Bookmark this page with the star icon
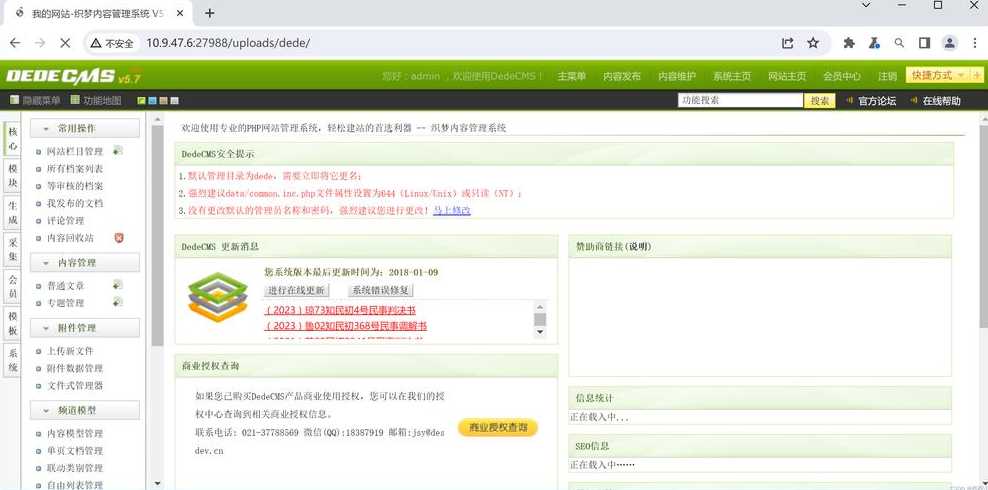 (x=813, y=43)
